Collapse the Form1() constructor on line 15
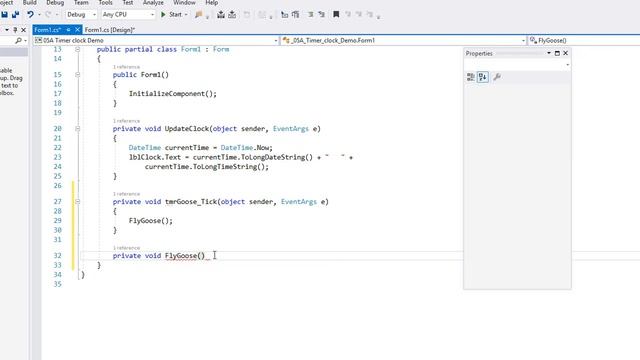Screen dimensions: 640x360 coord(77,75)
